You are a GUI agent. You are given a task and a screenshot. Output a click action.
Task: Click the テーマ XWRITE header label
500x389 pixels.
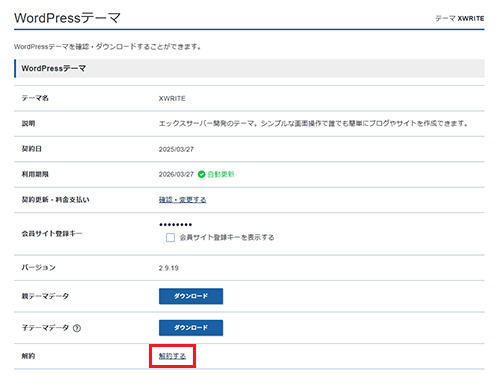(460, 18)
